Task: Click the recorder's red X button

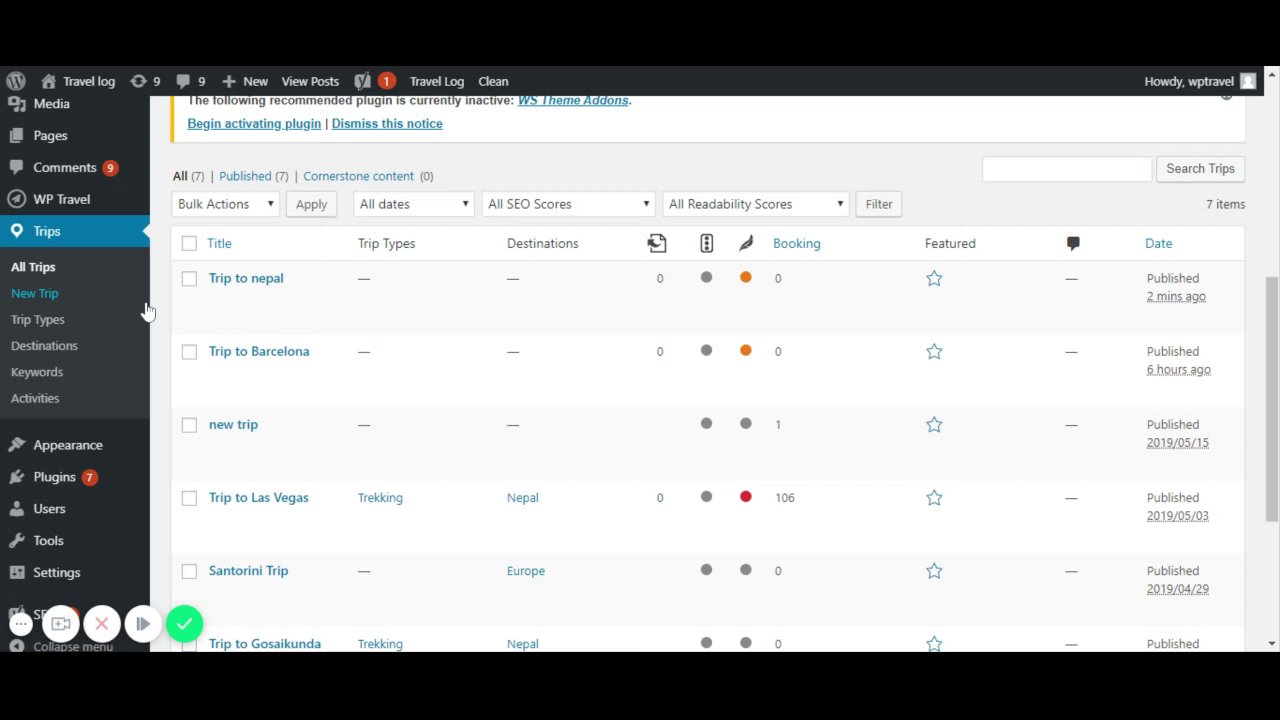Action: [102, 624]
